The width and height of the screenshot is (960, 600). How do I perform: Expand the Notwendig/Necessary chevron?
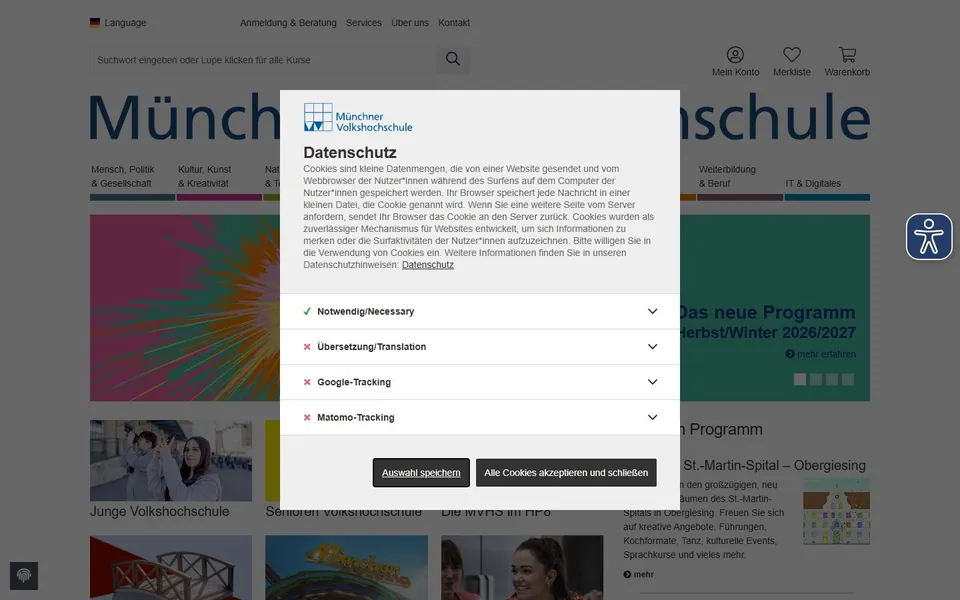(x=653, y=311)
